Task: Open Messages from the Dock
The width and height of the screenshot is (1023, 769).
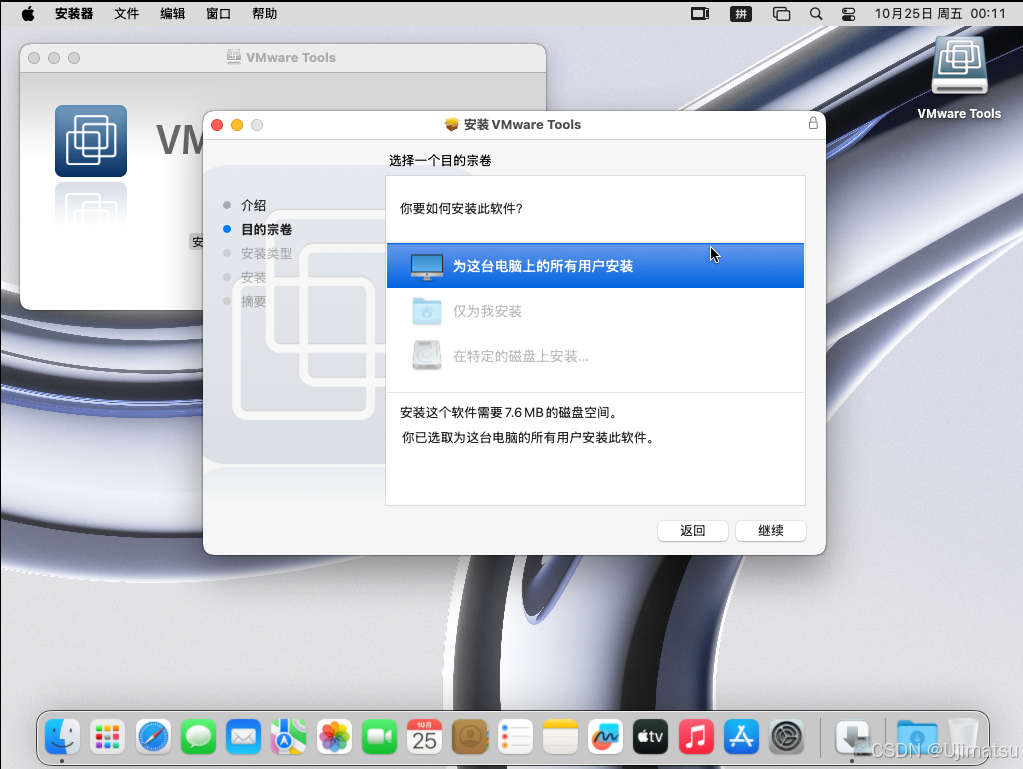Action: click(198, 737)
